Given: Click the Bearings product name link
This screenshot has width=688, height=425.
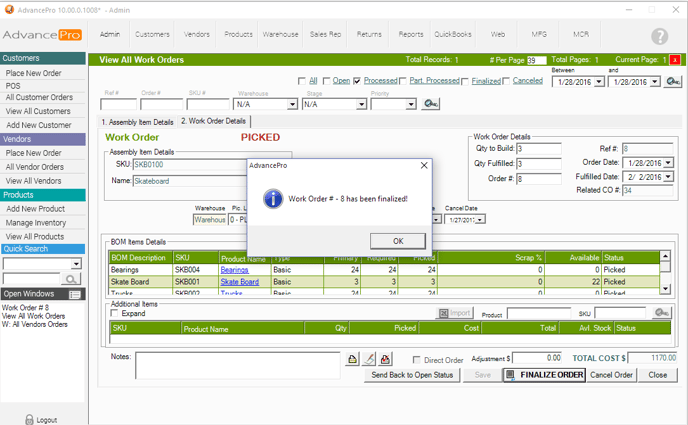Looking at the screenshot, I should click(x=234, y=270).
